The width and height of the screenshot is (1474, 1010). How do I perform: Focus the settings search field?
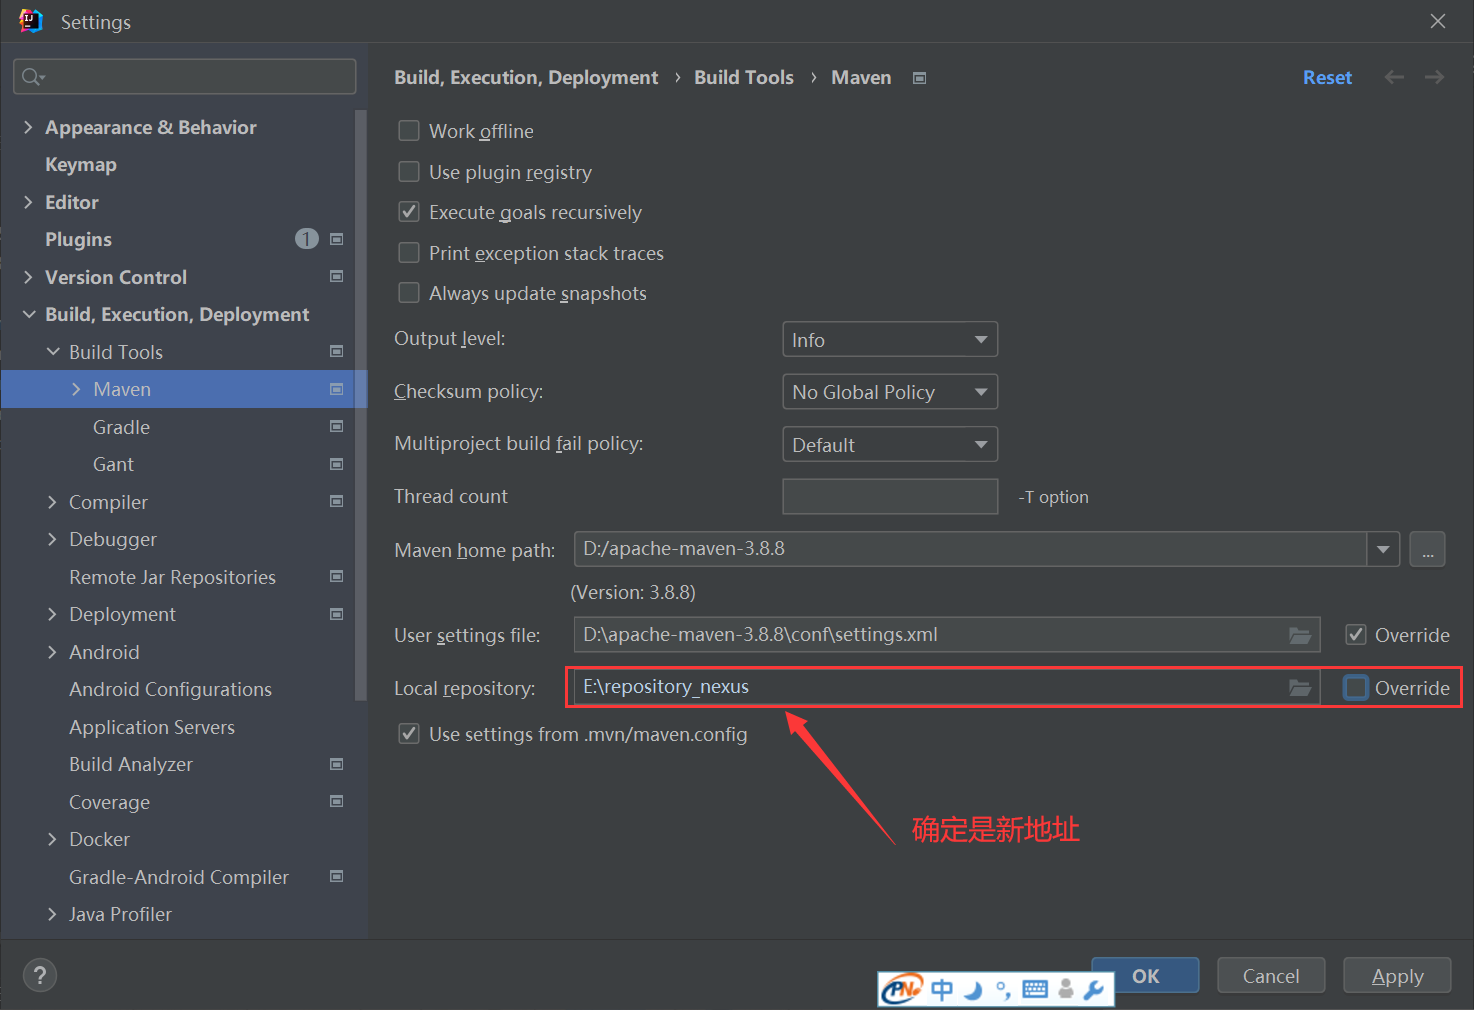click(185, 77)
